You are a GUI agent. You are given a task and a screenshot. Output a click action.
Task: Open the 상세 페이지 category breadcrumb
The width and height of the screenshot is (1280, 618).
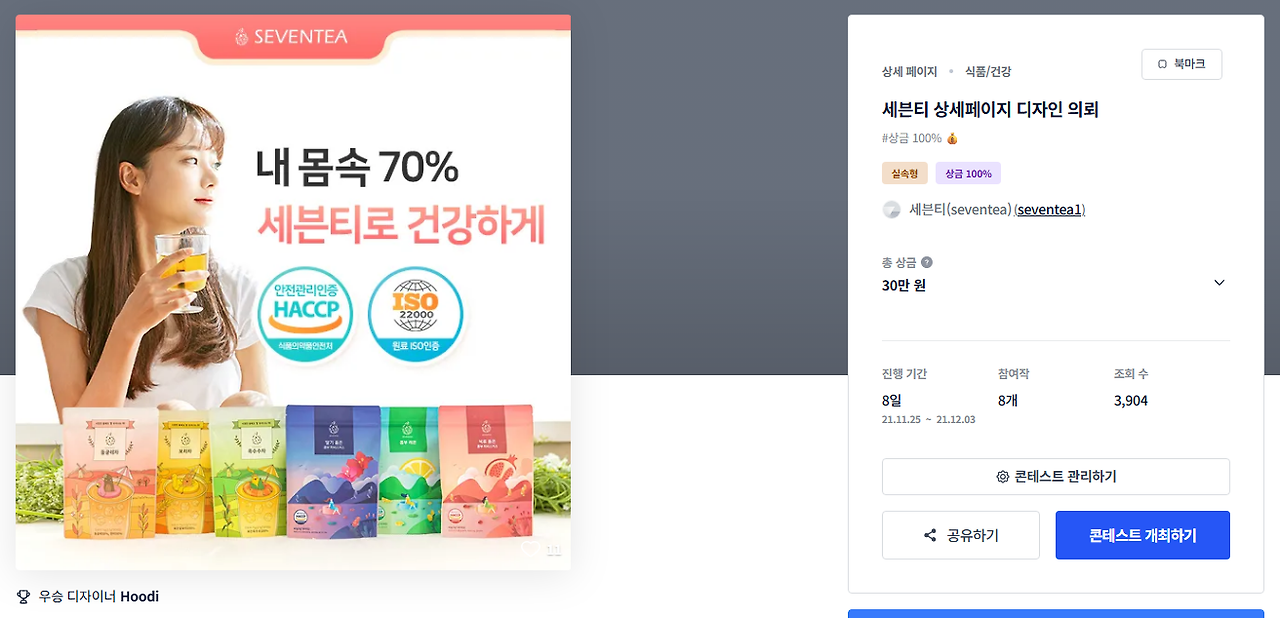[909, 72]
